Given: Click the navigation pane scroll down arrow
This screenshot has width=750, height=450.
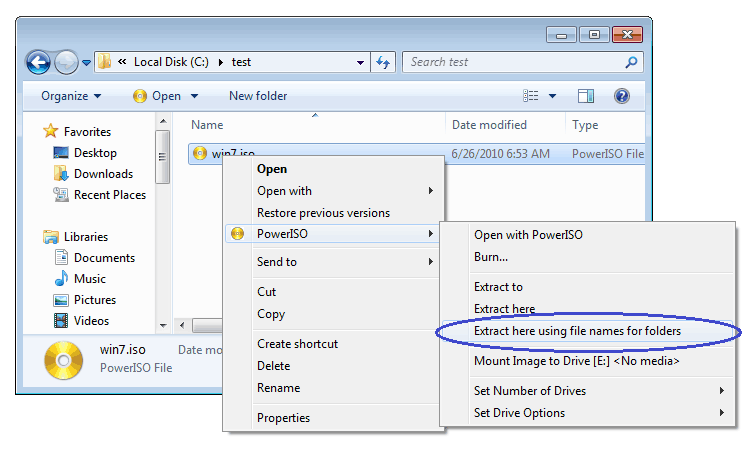Looking at the screenshot, I should coord(163,326).
